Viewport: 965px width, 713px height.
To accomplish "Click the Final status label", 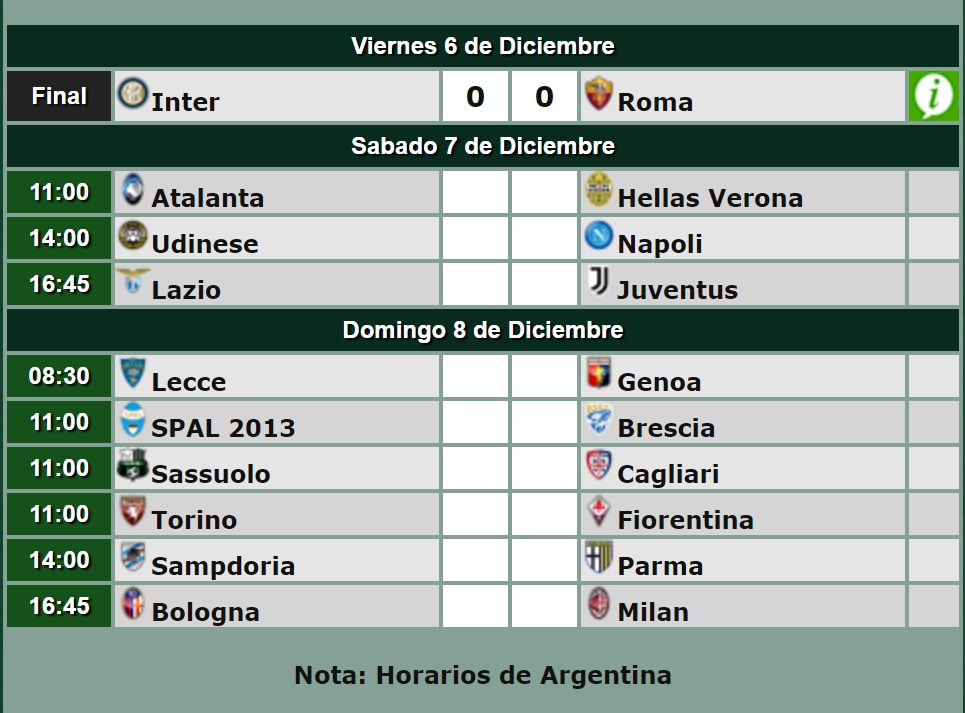I will click(59, 96).
